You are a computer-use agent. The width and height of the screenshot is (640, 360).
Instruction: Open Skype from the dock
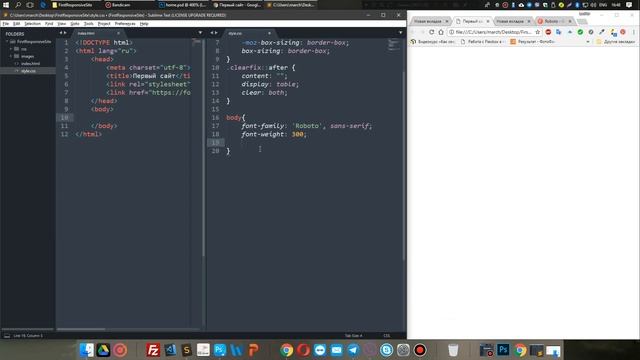(387, 350)
